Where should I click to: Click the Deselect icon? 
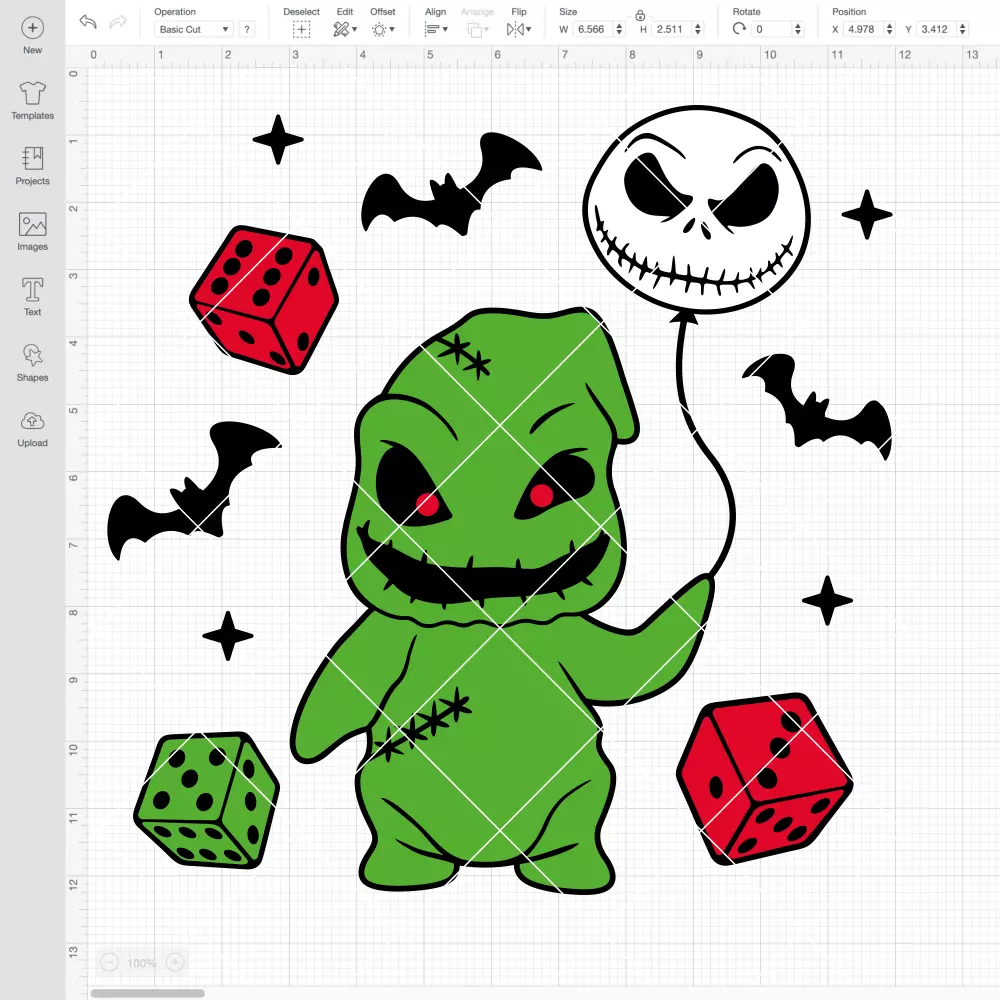(x=301, y=29)
